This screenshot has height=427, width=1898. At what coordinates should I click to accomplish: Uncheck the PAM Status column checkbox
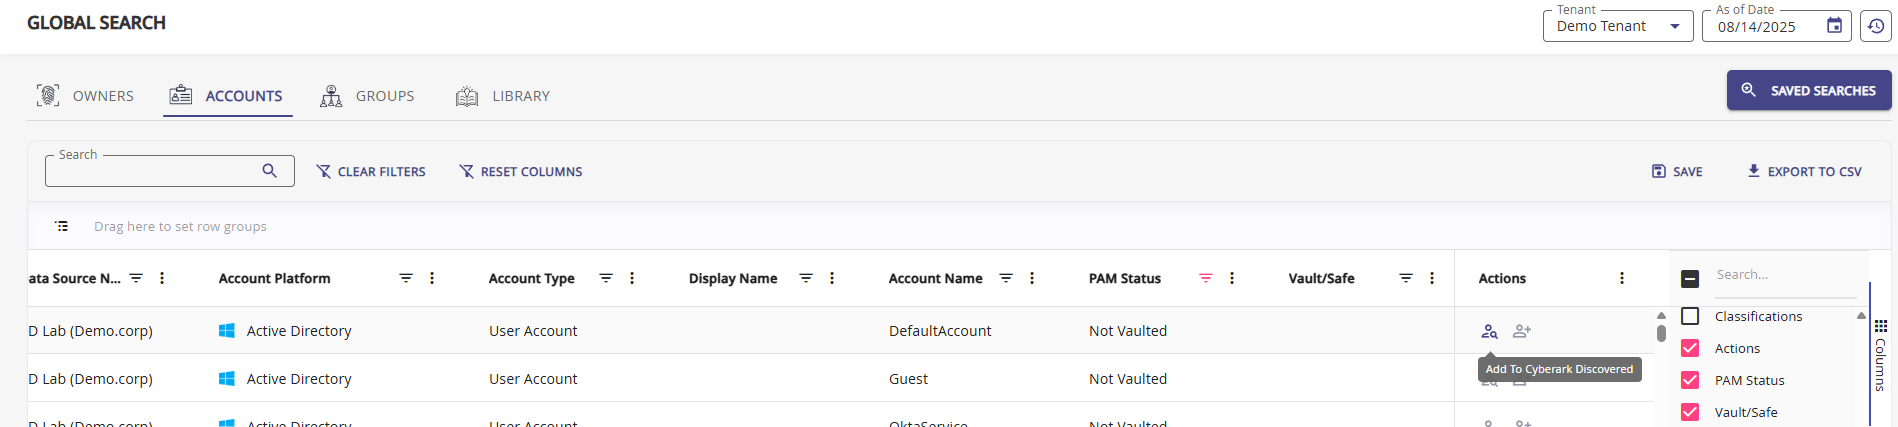click(x=1690, y=380)
